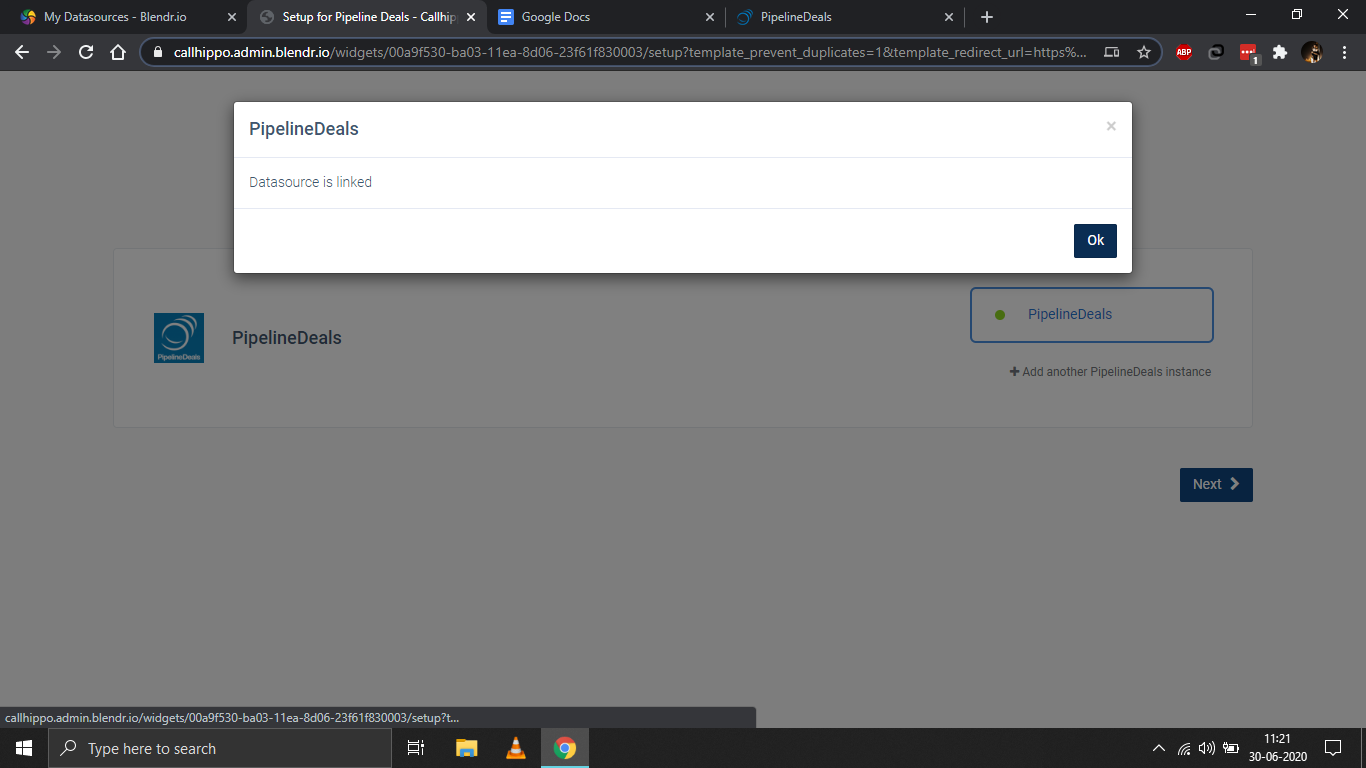The height and width of the screenshot is (768, 1366).
Task: Open the volume speaker tray icon
Action: (x=1207, y=748)
